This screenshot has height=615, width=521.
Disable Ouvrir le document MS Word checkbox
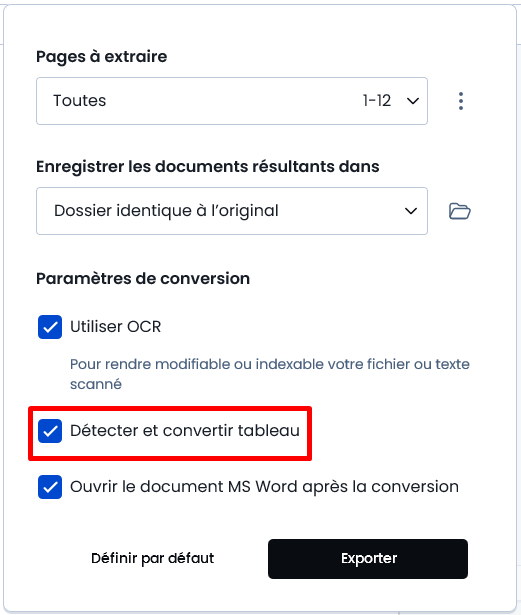[50, 487]
